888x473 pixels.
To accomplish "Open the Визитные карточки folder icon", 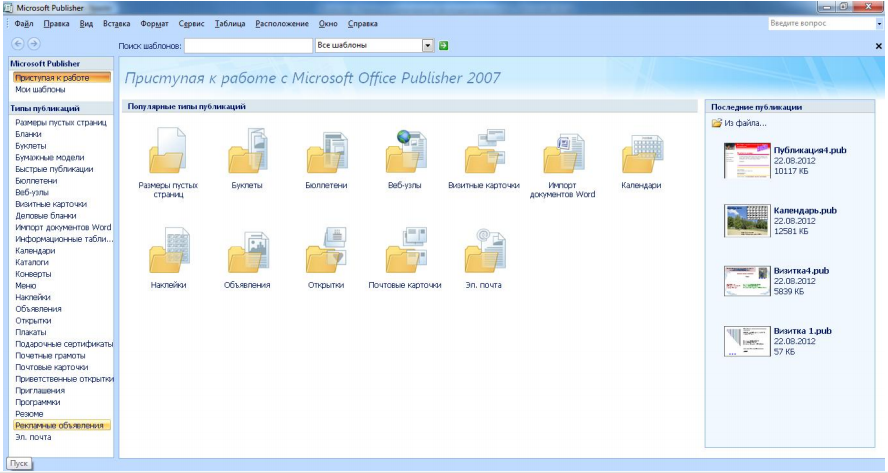I will [x=484, y=151].
